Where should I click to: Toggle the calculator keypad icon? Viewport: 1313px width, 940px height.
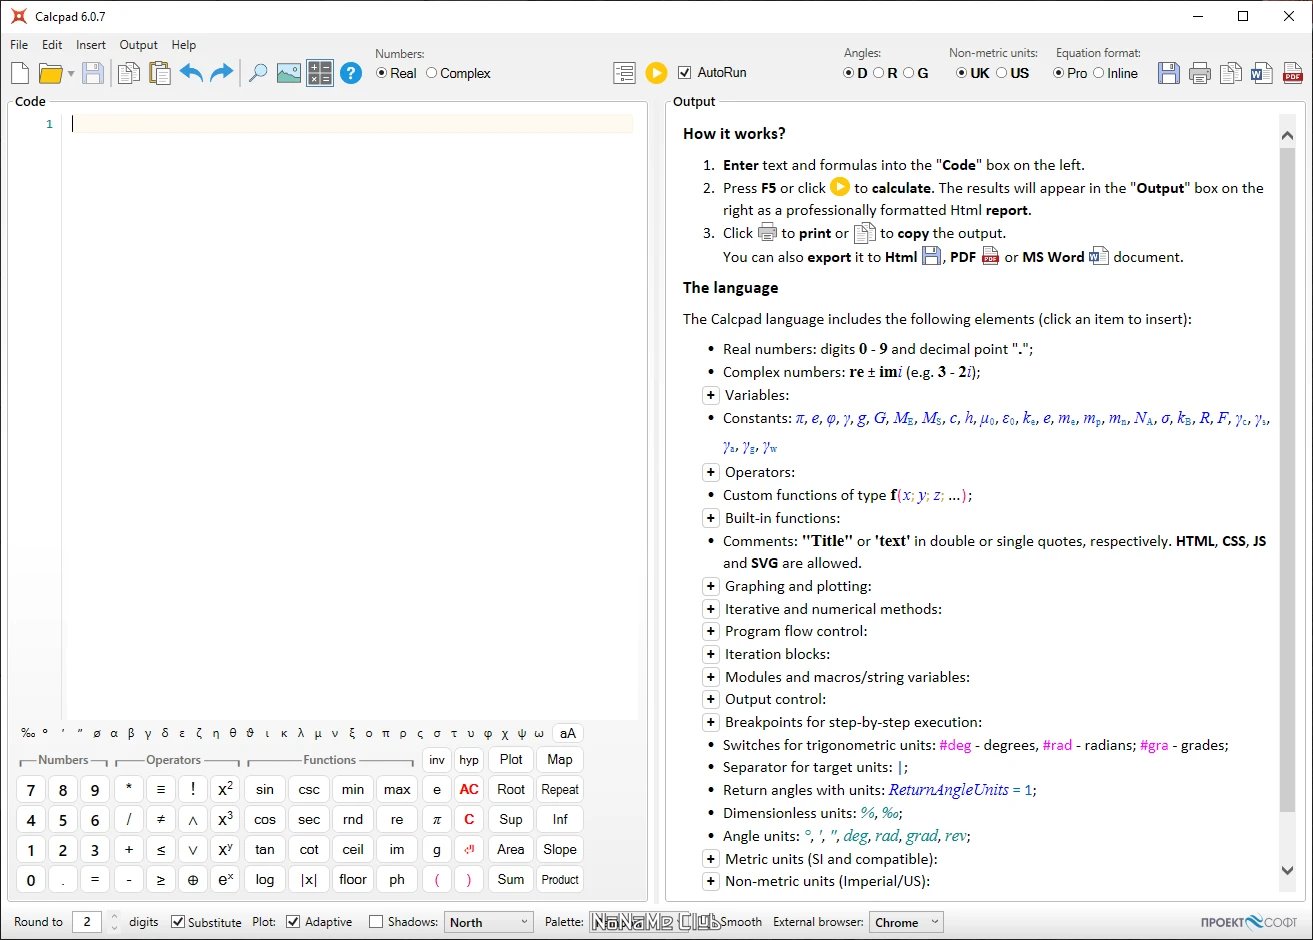pyautogui.click(x=320, y=73)
